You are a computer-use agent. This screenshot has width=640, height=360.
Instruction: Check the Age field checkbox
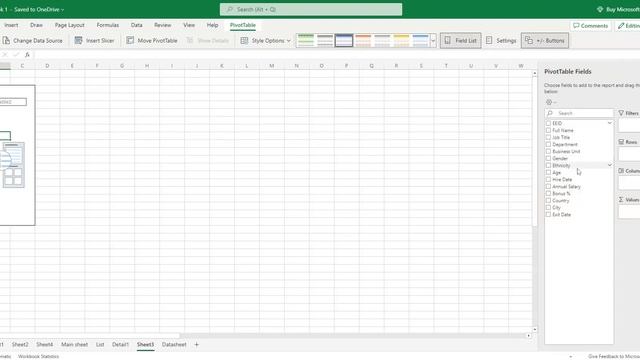pyautogui.click(x=548, y=172)
